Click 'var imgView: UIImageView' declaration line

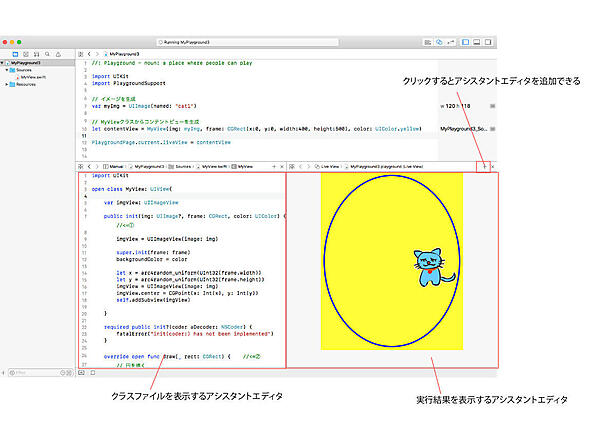(141, 202)
